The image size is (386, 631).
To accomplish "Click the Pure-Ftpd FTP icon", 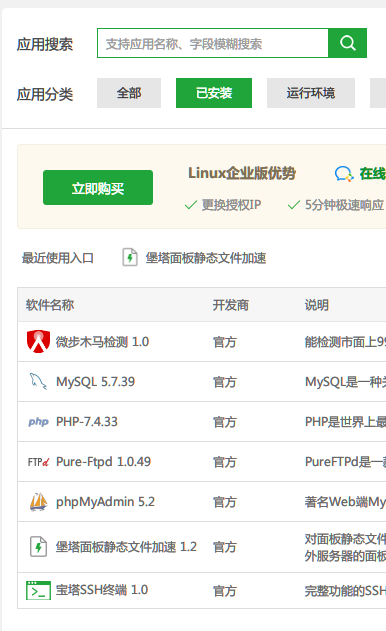I will pos(38,462).
